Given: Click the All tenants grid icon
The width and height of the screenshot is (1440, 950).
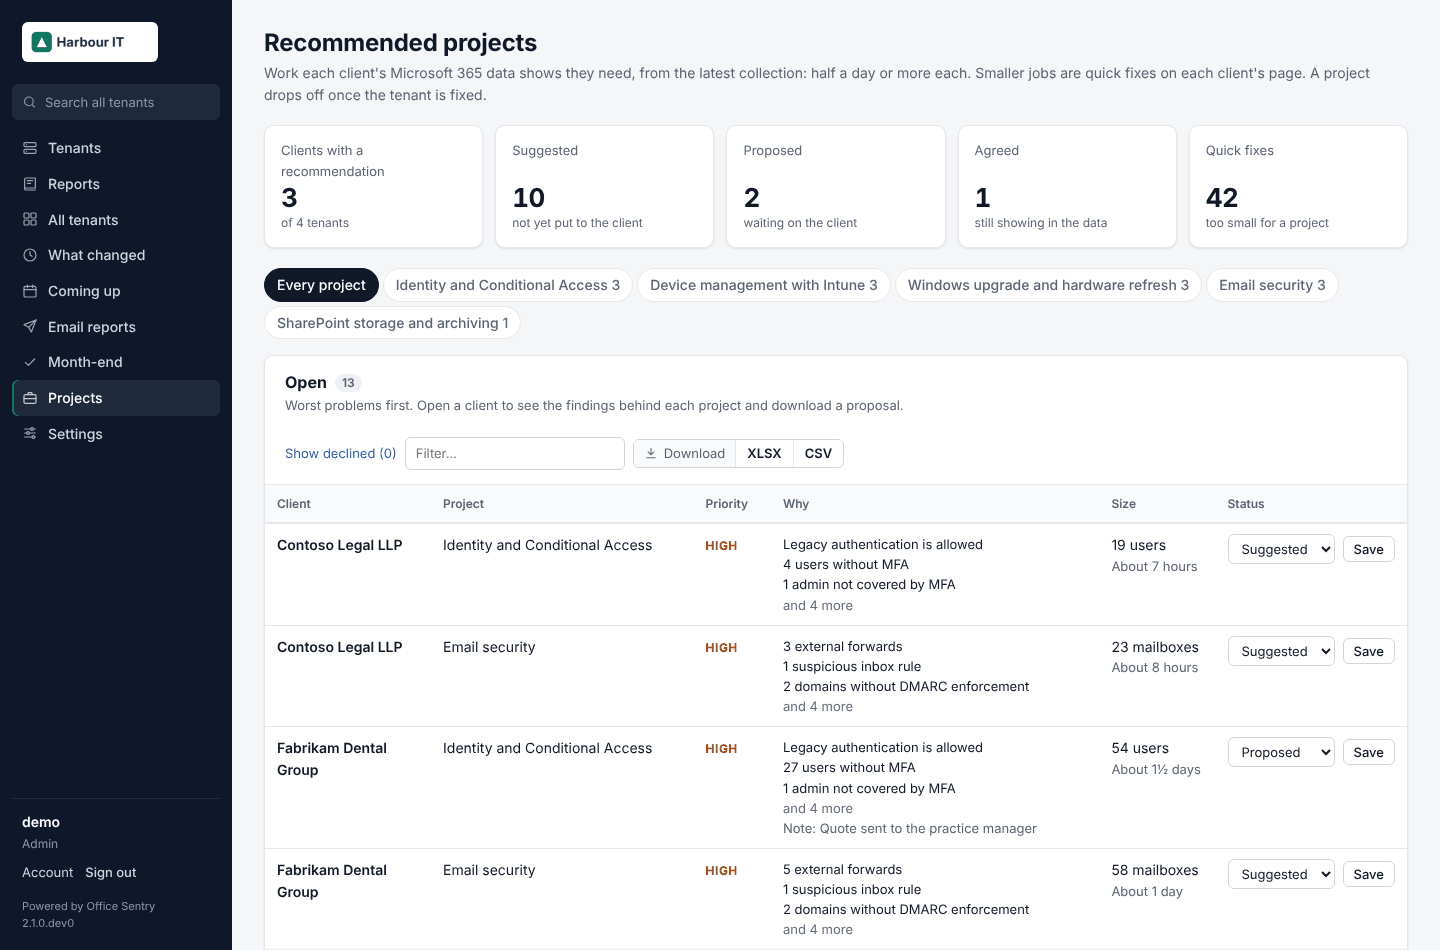Looking at the screenshot, I should point(30,220).
